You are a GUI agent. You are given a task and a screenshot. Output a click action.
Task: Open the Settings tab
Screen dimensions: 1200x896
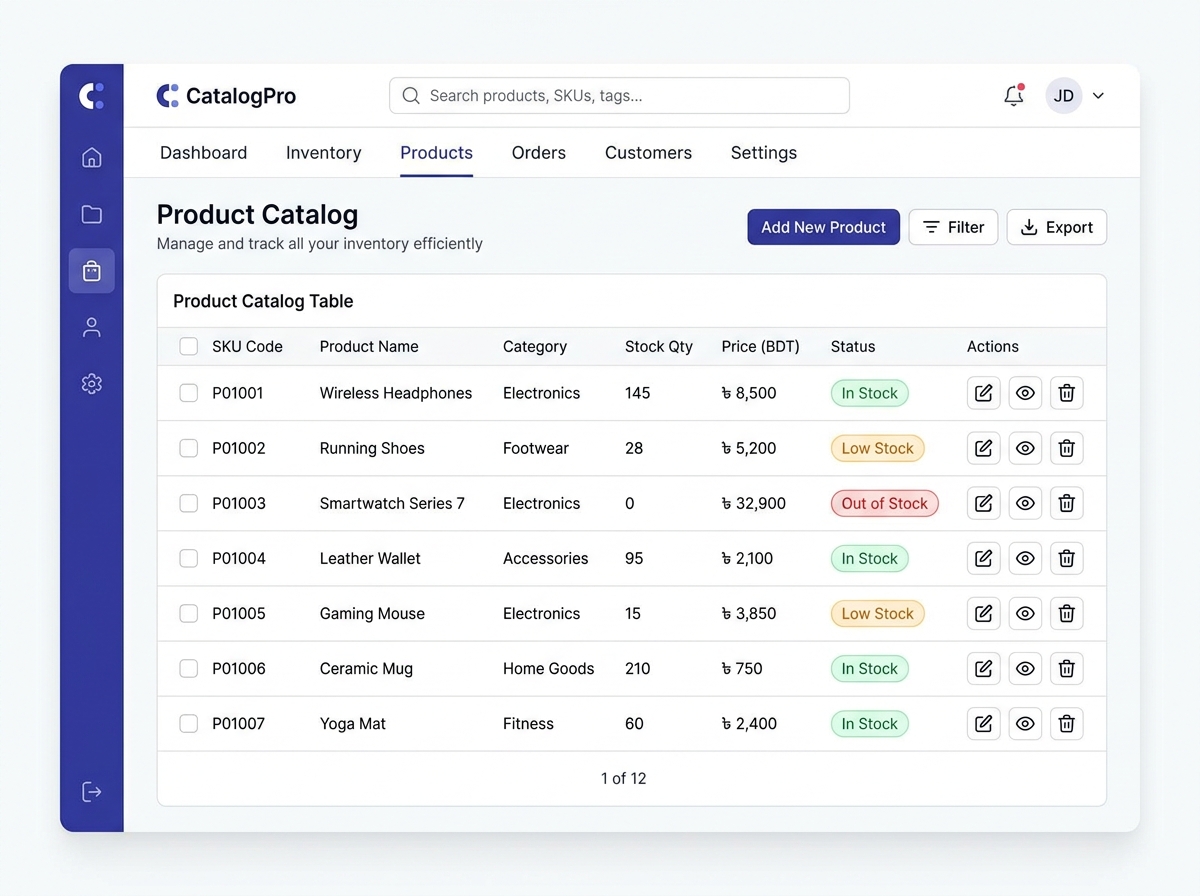tap(764, 153)
